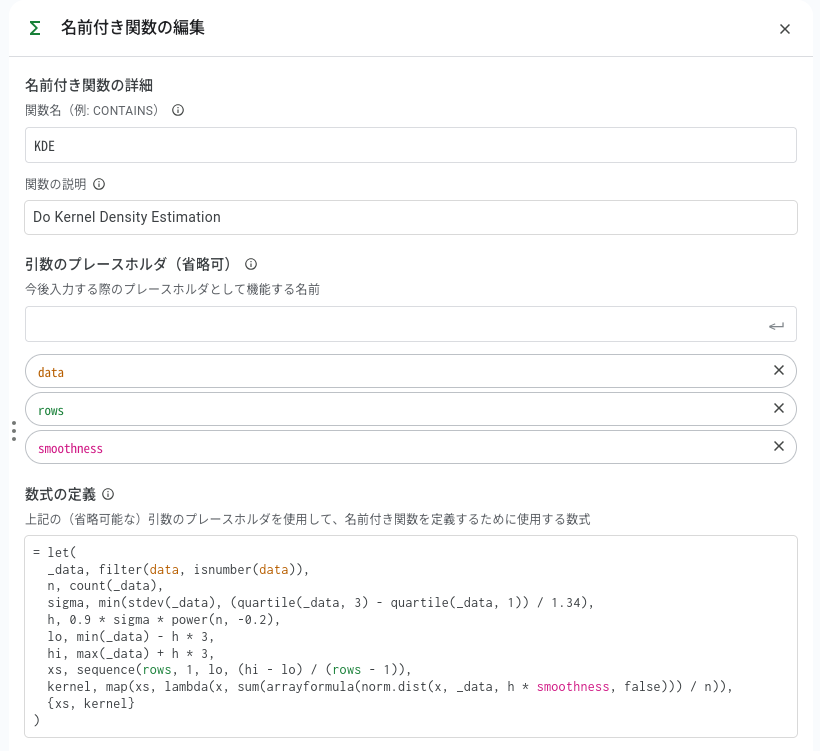The width and height of the screenshot is (820, 751).
Task: Click the formula line '{xs, kernel}'
Action: tap(91, 703)
